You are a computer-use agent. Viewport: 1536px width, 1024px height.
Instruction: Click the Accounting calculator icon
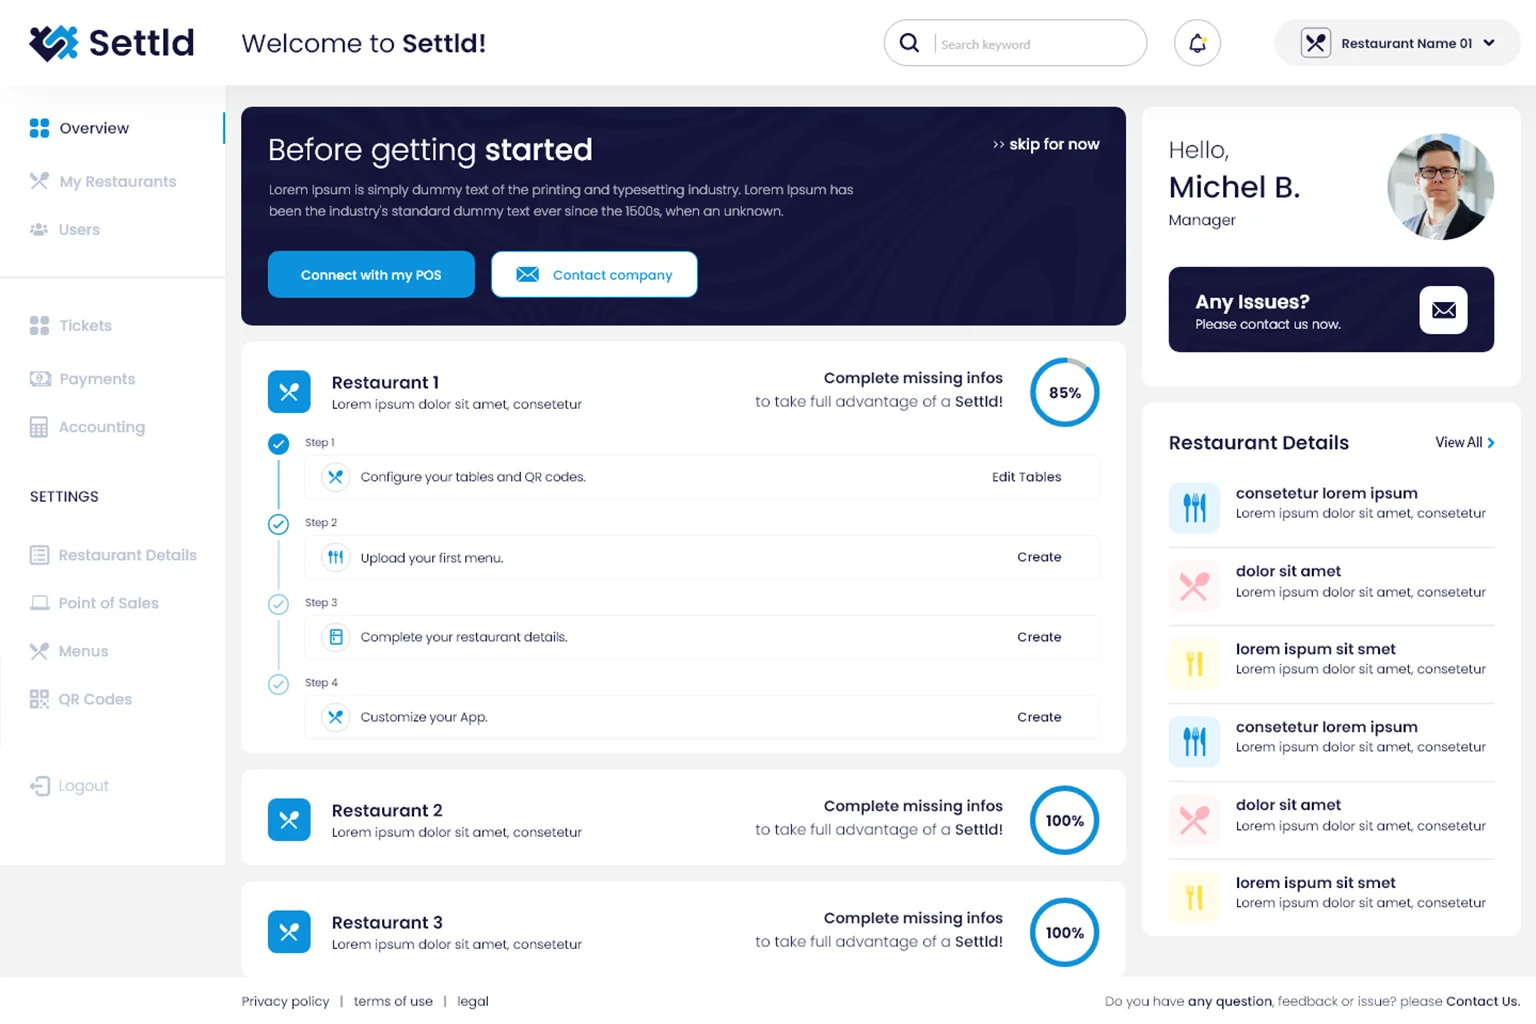39,427
